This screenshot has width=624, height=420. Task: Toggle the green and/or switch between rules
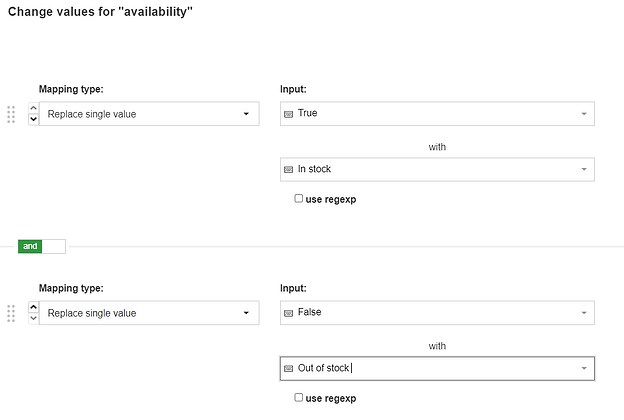point(41,246)
